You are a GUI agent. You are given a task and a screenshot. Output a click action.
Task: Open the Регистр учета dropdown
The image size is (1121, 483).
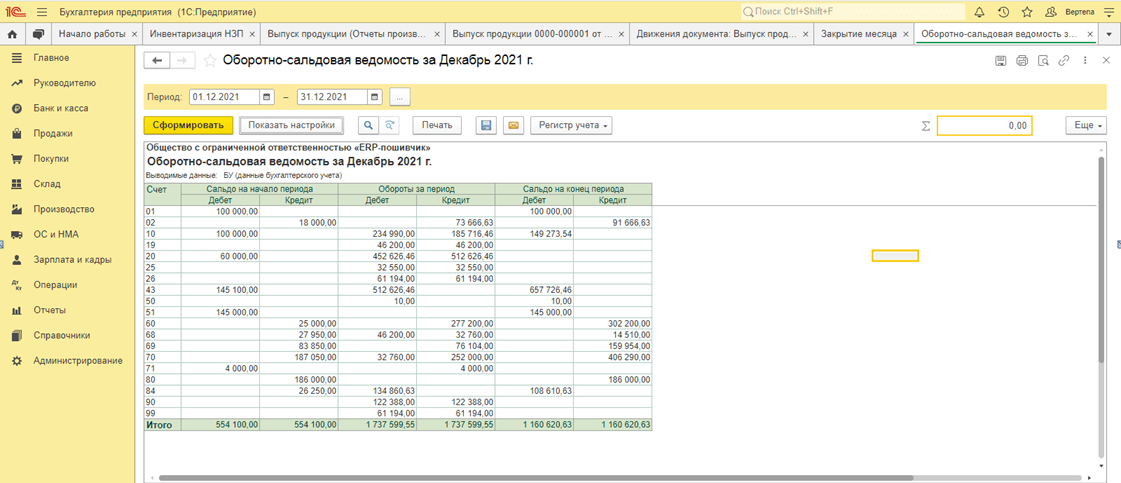click(x=571, y=125)
